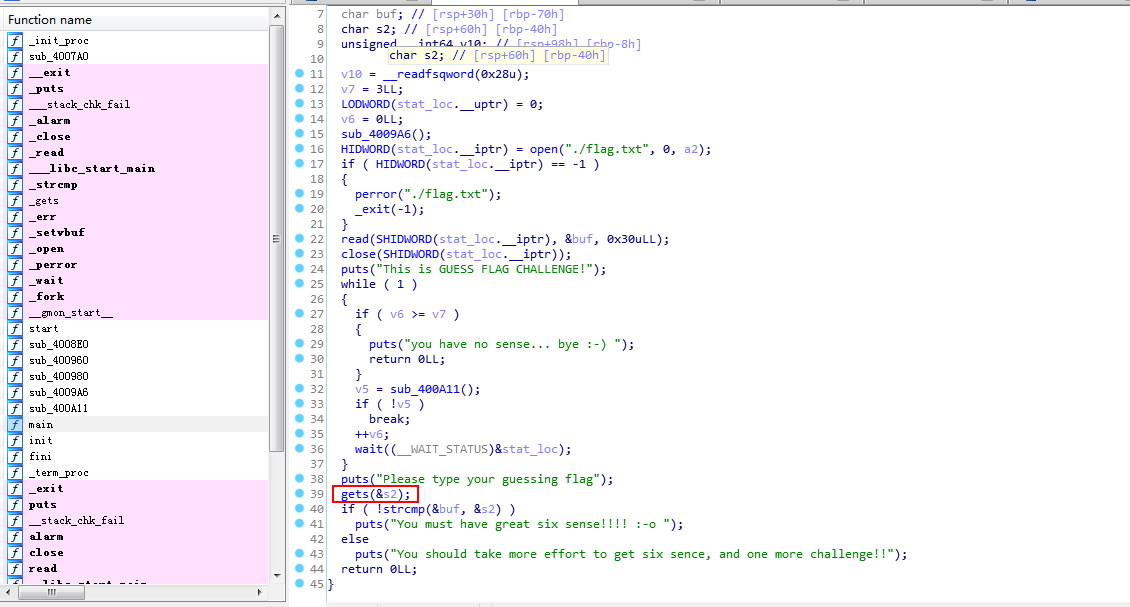Click the function icon beside main
Viewport: 1130px width, 607px height.
click(15, 424)
